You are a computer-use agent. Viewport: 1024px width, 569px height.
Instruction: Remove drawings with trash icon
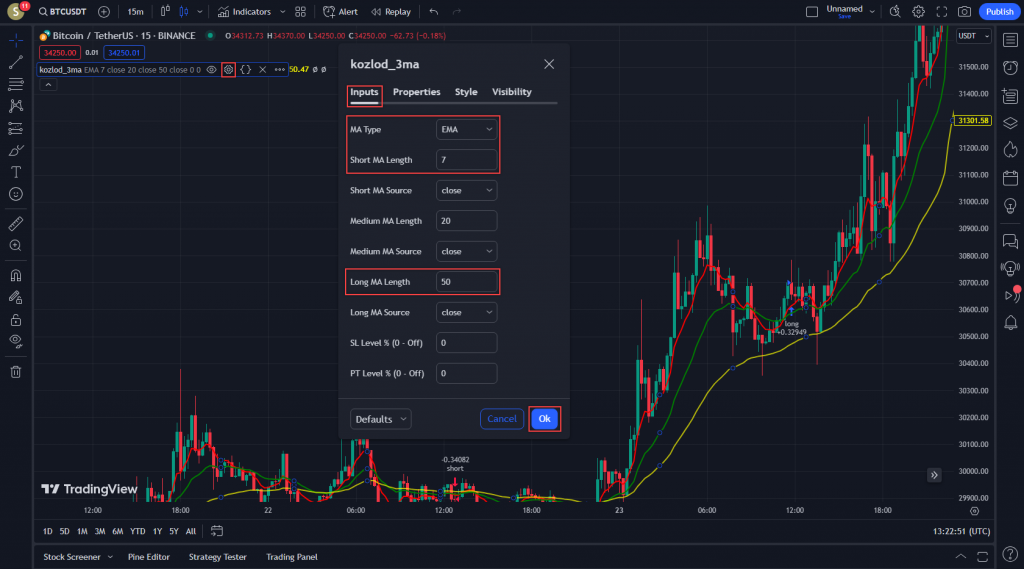(16, 372)
